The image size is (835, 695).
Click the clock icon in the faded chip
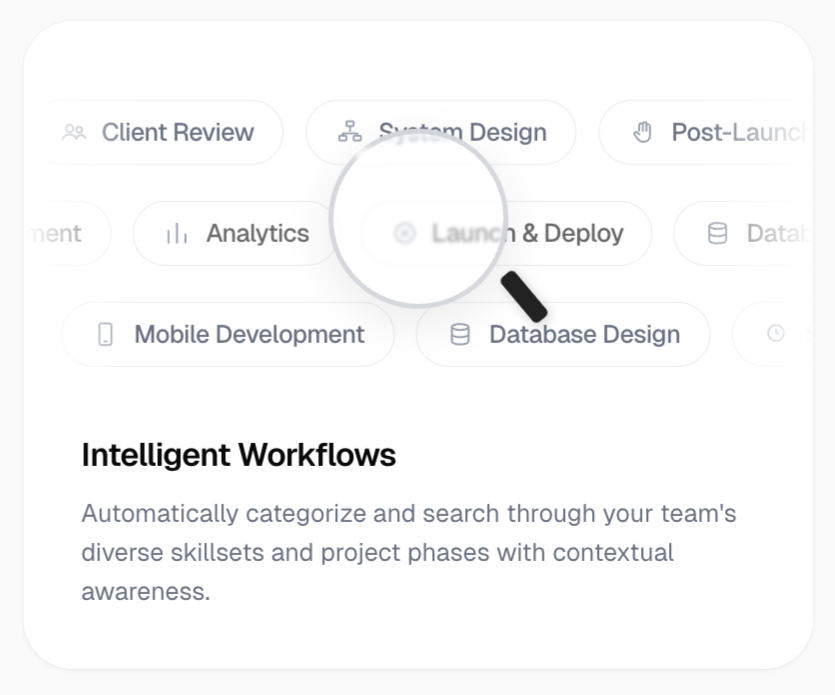(775, 333)
